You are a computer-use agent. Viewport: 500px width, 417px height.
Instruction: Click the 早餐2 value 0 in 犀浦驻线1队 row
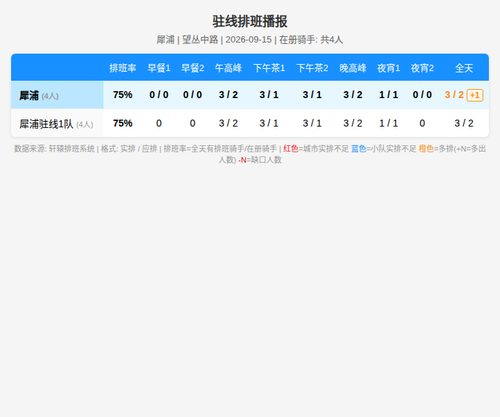click(x=192, y=123)
